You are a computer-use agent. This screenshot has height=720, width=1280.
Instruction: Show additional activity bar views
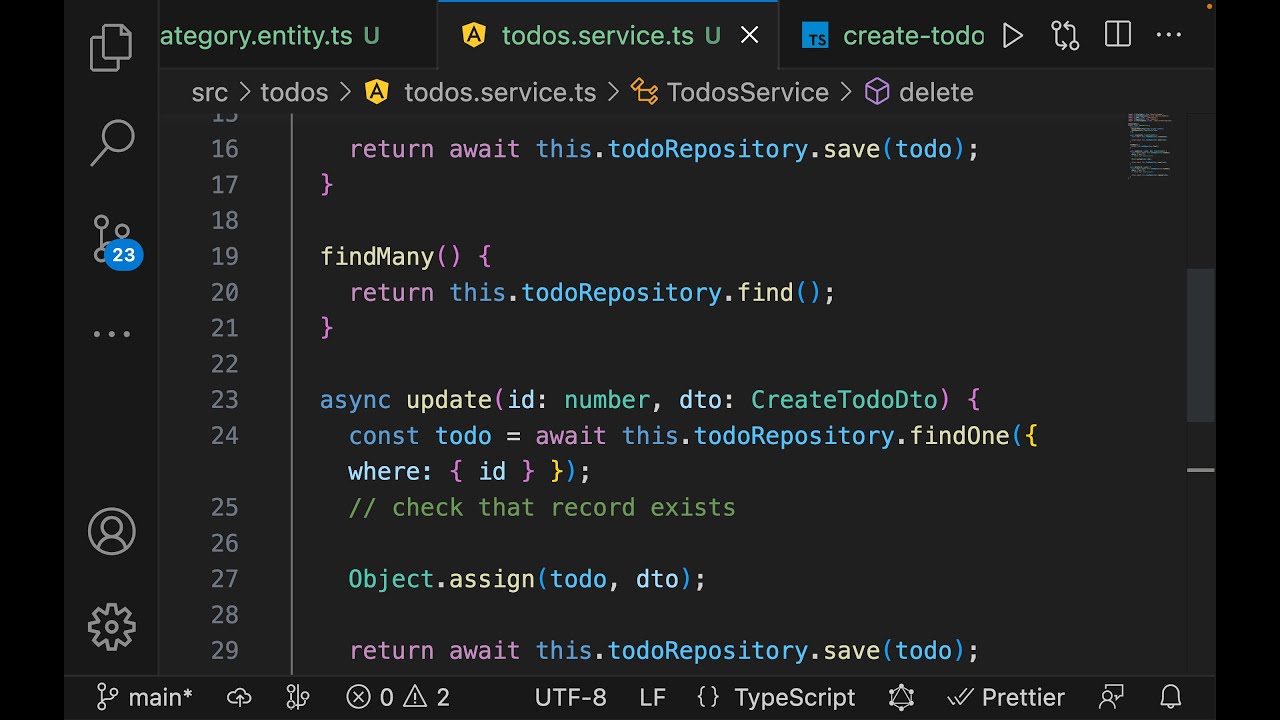point(111,334)
